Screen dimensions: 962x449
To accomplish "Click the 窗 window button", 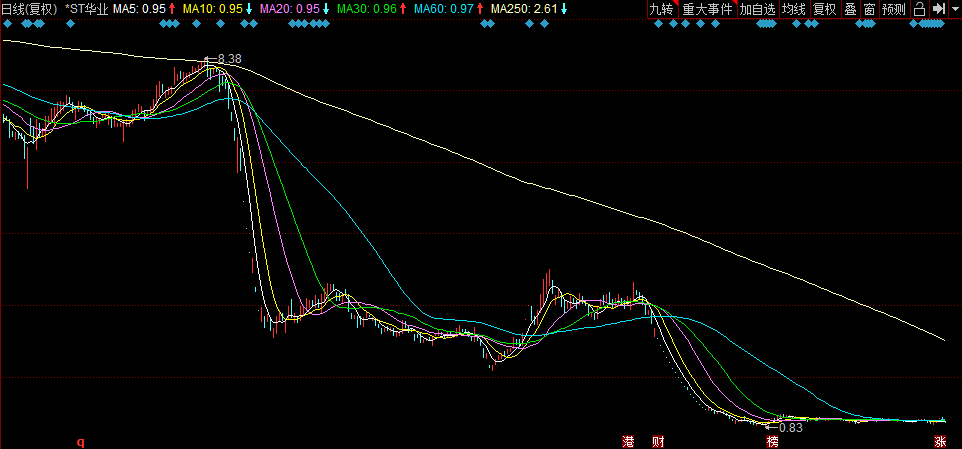I will (x=869, y=9).
